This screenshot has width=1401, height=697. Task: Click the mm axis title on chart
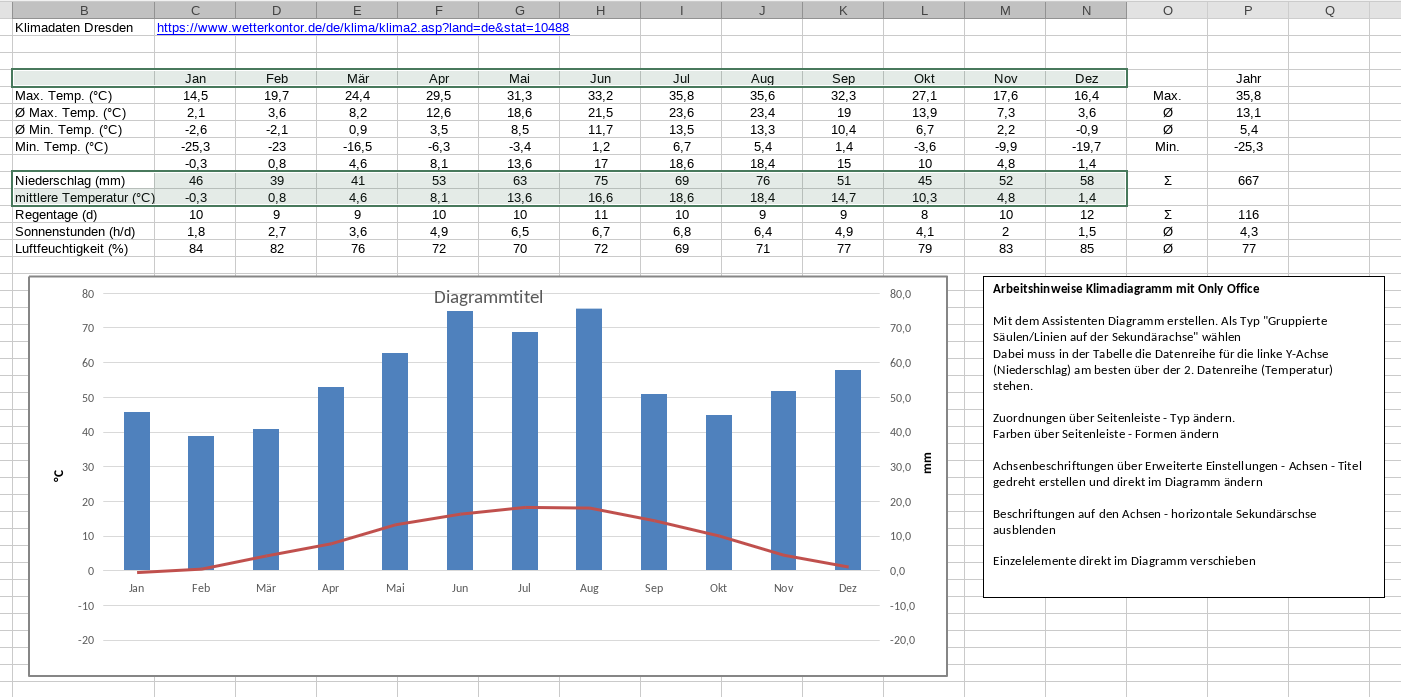tap(927, 462)
